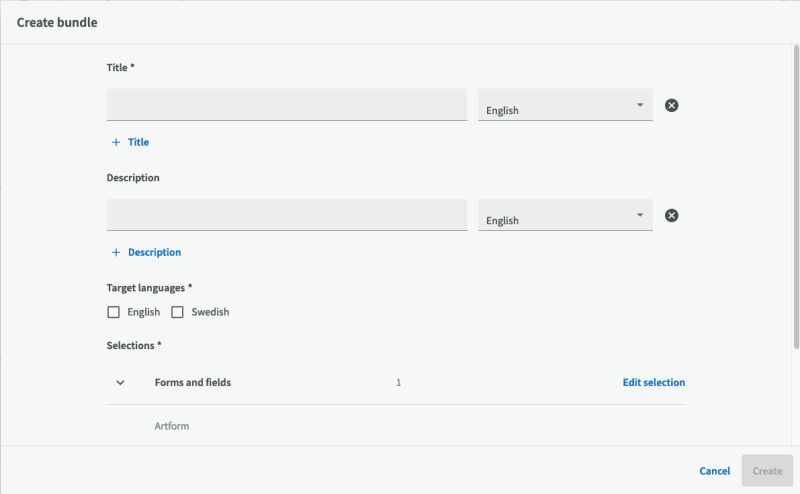Viewport: 800px width, 494px height.
Task: Focus the Description text field
Action: 286,215
